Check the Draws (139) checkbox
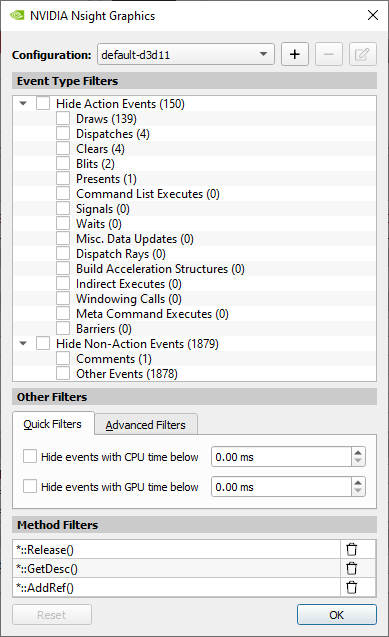The height and width of the screenshot is (637, 389). [x=63, y=118]
